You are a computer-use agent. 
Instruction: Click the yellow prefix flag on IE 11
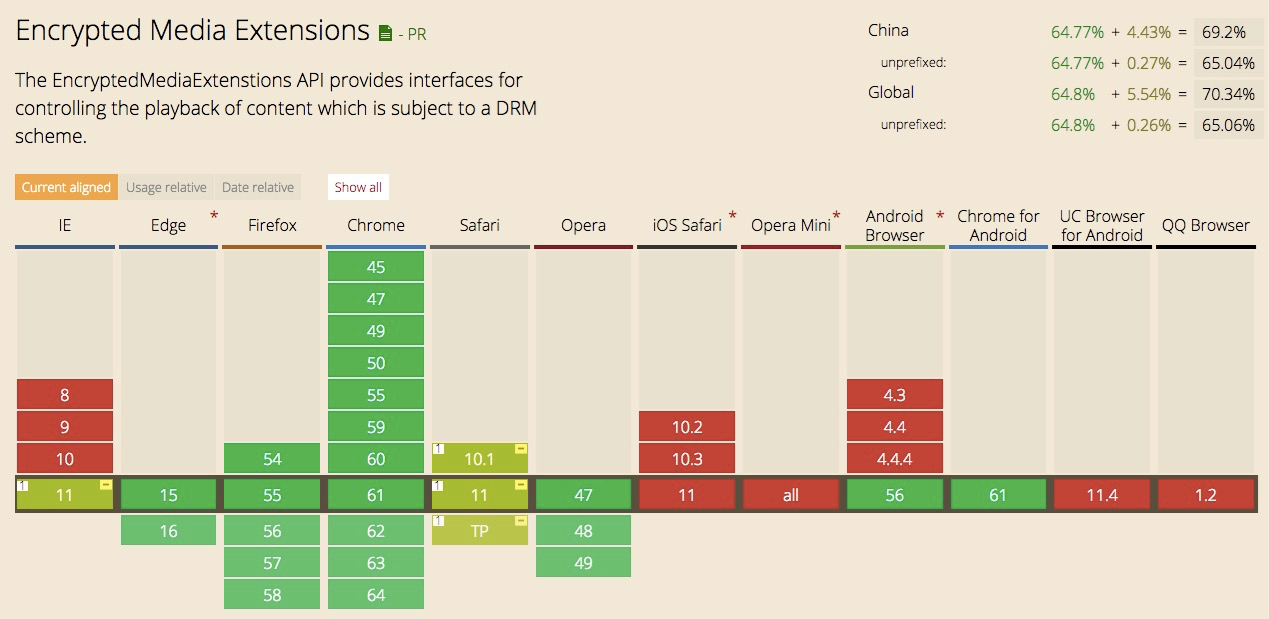click(x=105, y=485)
